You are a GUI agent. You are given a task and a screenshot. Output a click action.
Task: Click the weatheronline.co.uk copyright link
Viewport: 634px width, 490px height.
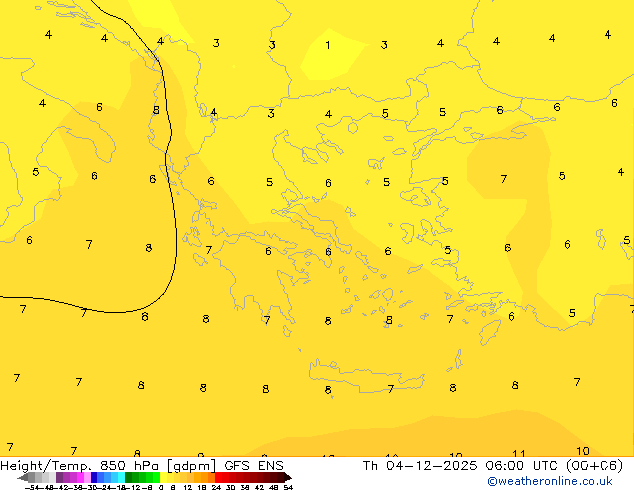click(x=550, y=481)
